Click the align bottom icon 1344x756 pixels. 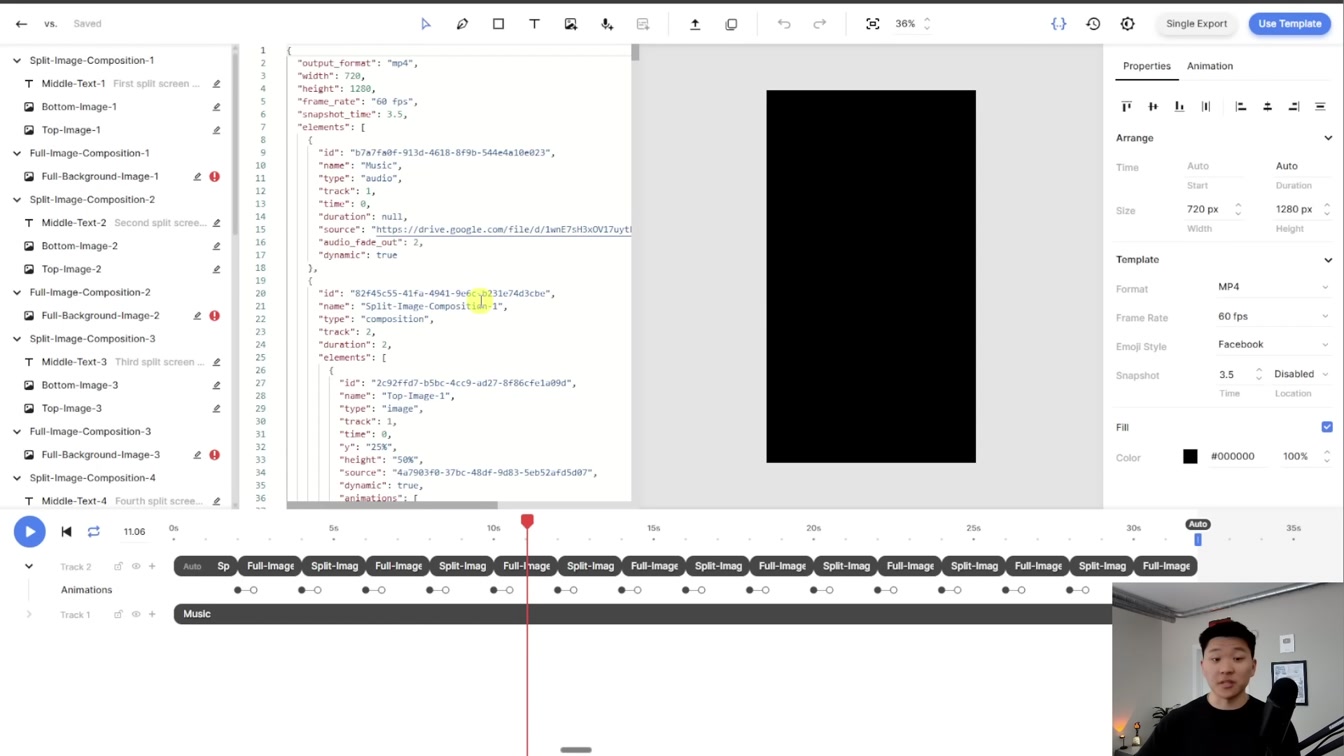pyautogui.click(x=1180, y=107)
